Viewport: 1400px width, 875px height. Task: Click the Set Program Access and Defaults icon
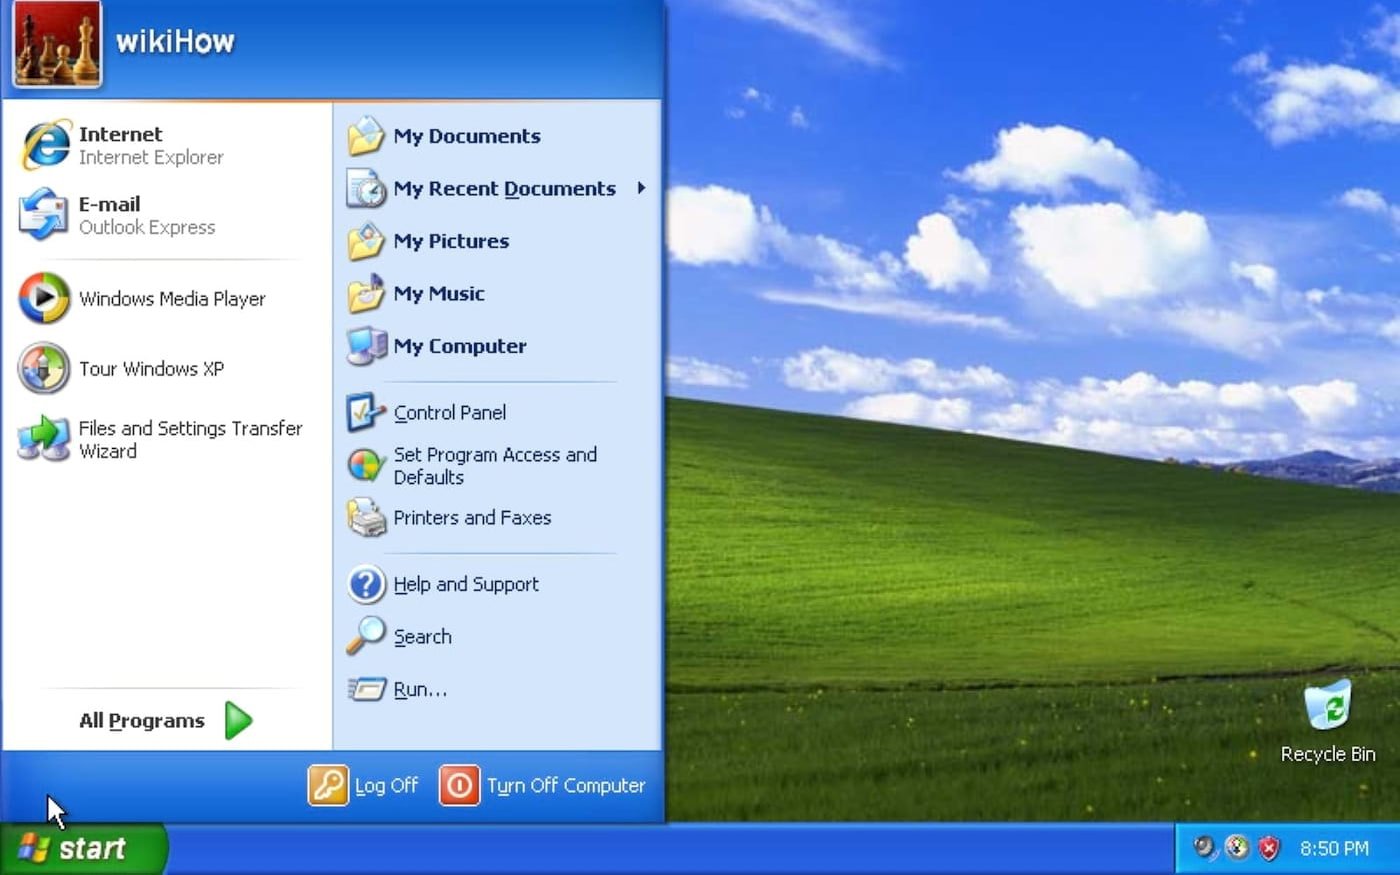tap(366, 465)
